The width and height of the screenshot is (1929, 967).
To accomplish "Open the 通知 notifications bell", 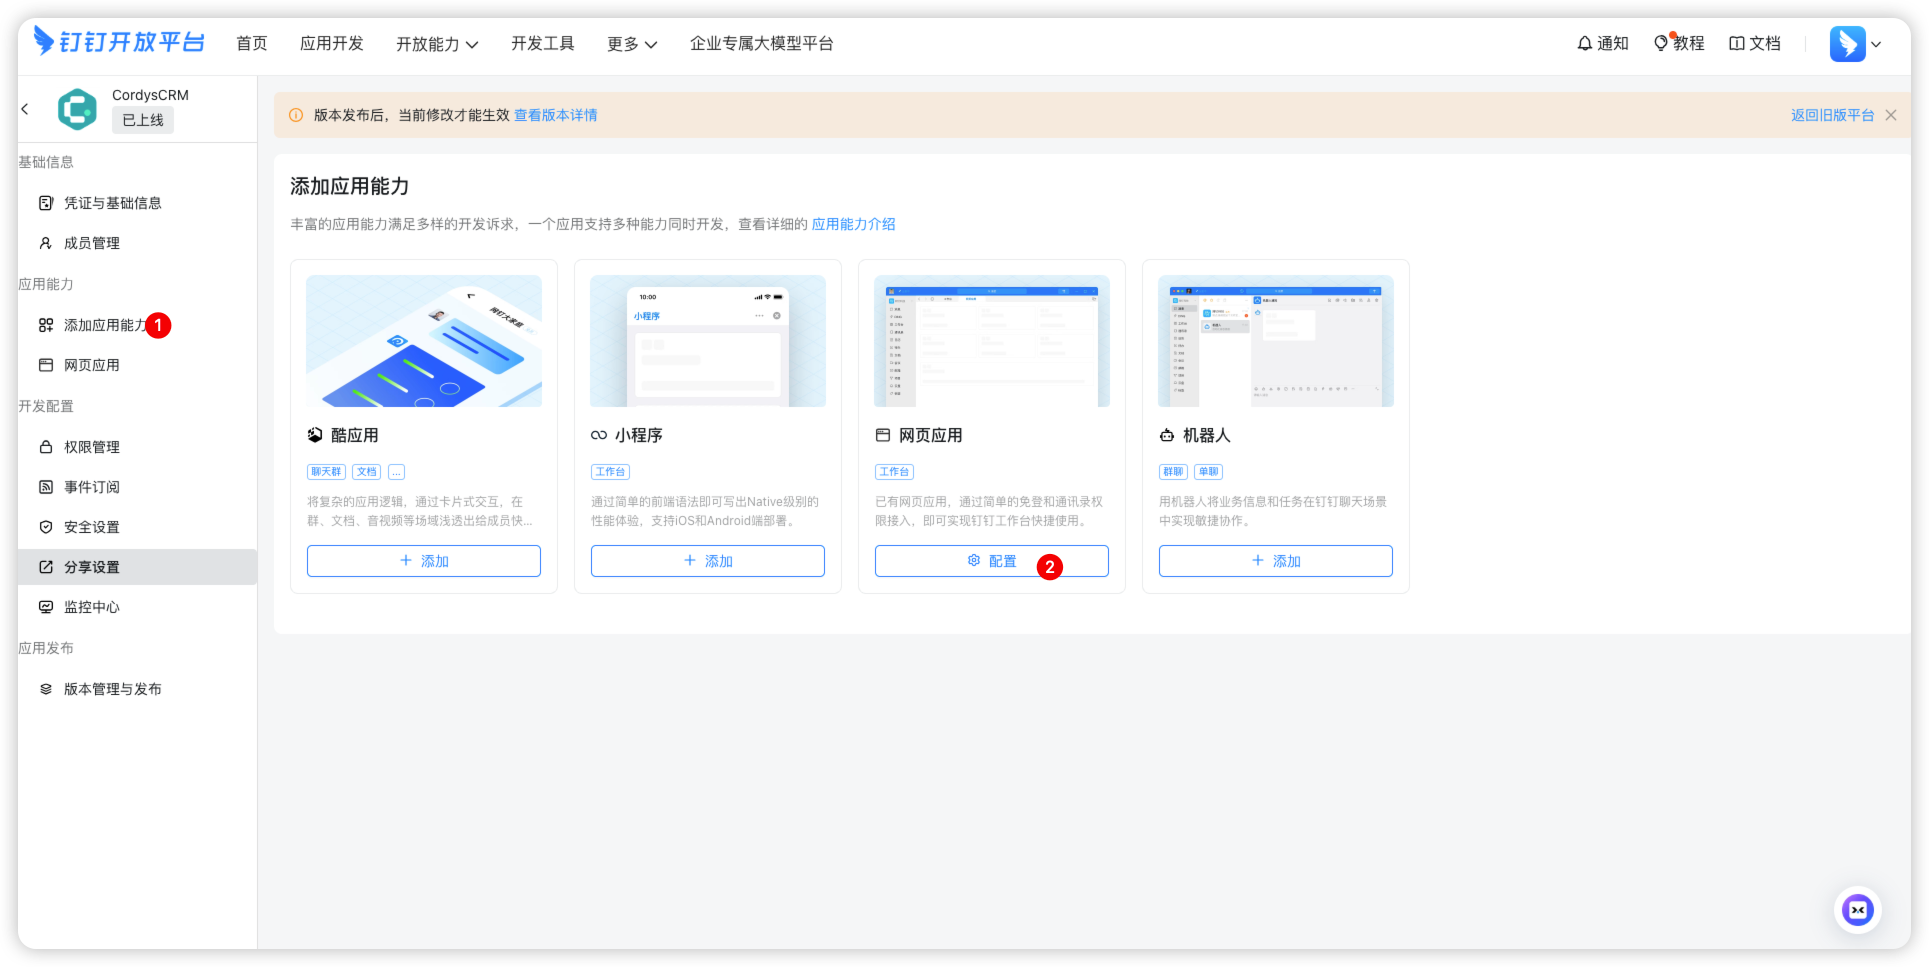I will pos(1602,43).
